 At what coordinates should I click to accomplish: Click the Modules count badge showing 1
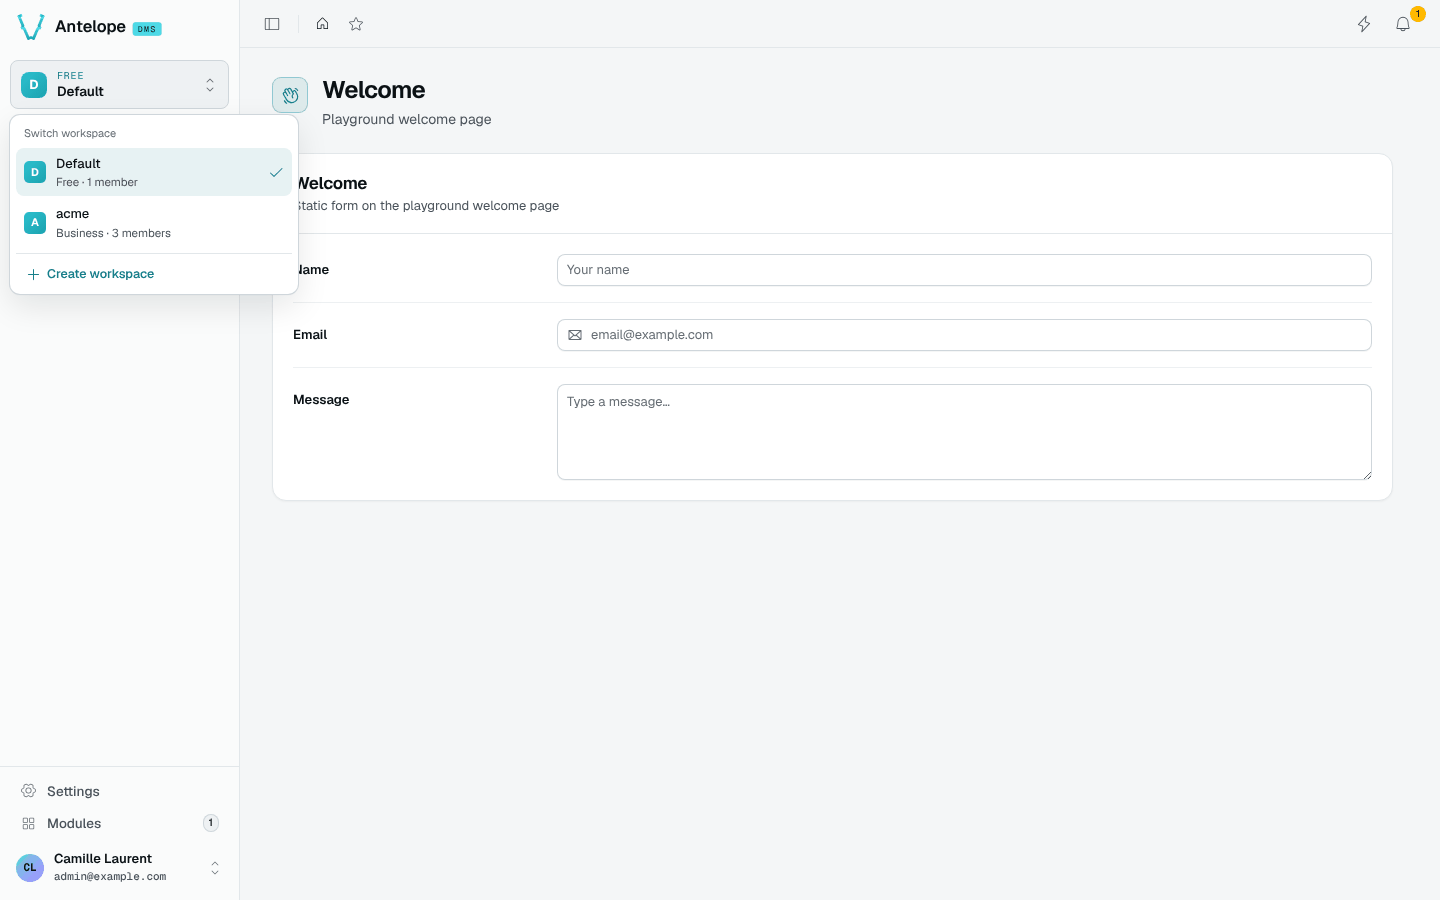211,823
